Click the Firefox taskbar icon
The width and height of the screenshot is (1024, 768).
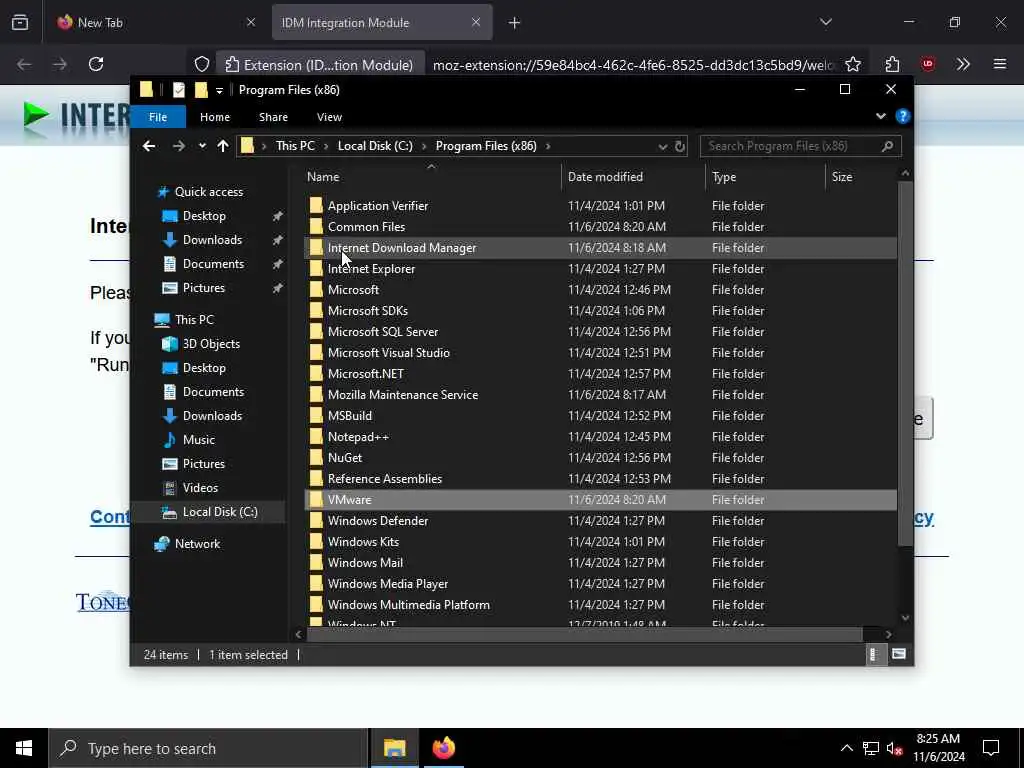click(443, 748)
